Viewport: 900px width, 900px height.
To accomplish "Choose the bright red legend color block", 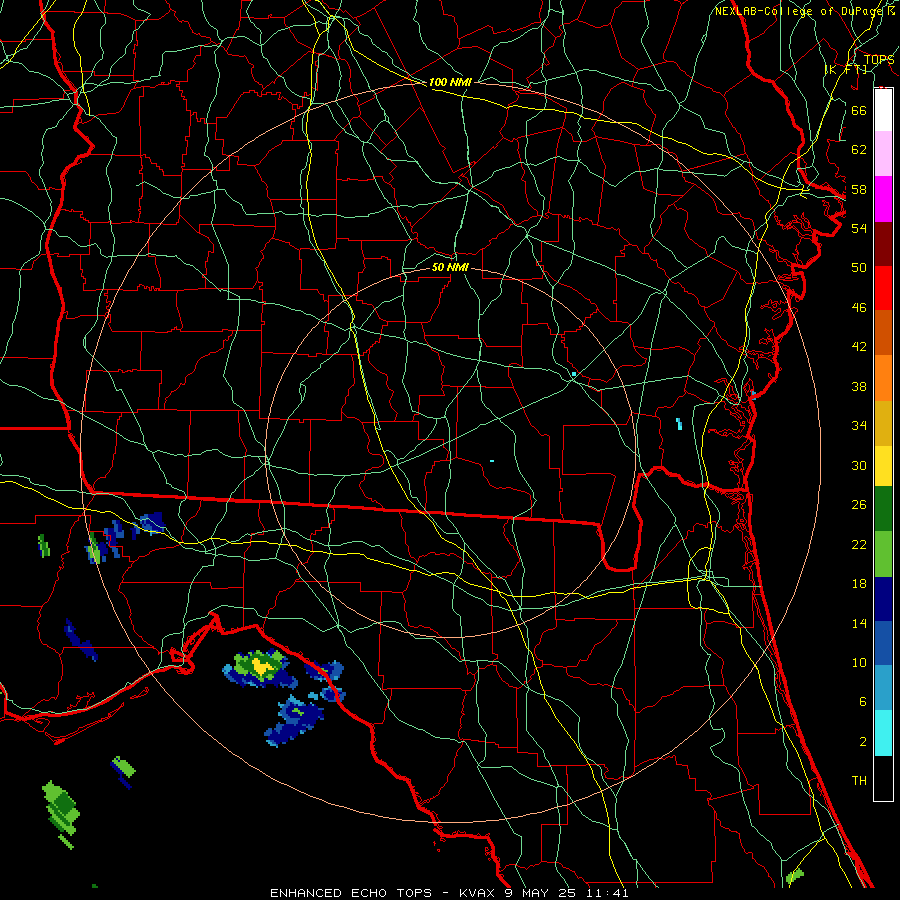I will point(883,288).
